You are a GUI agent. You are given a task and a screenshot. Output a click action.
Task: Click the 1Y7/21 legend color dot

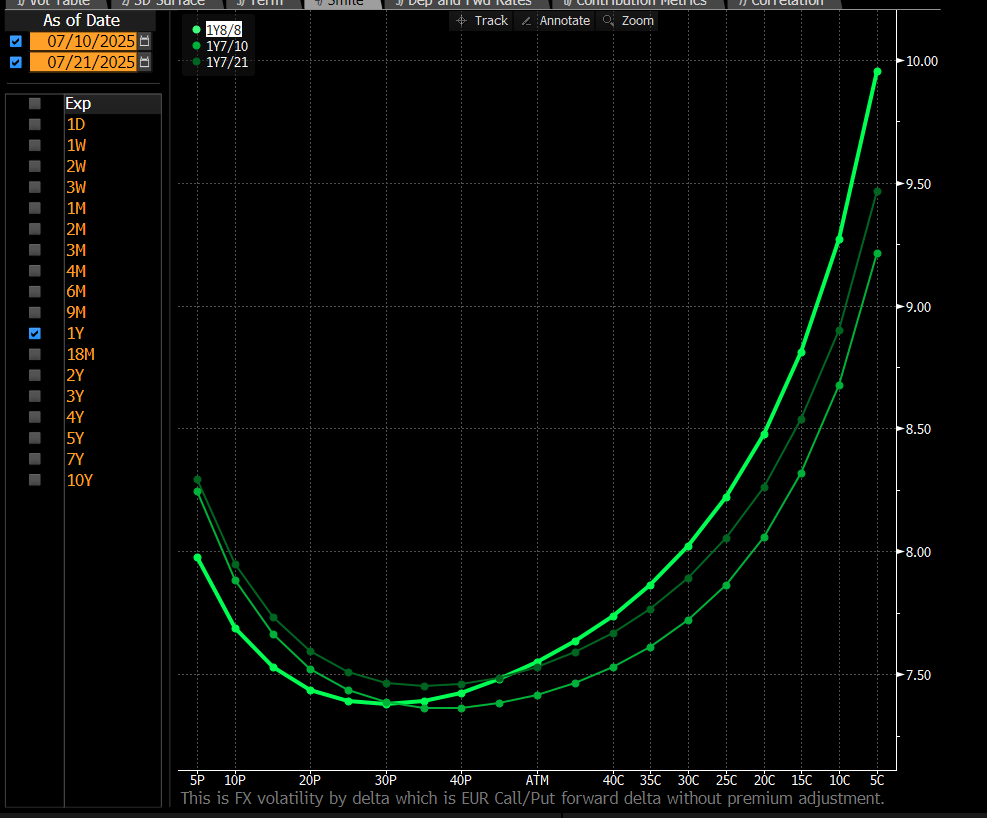pyautogui.click(x=197, y=62)
